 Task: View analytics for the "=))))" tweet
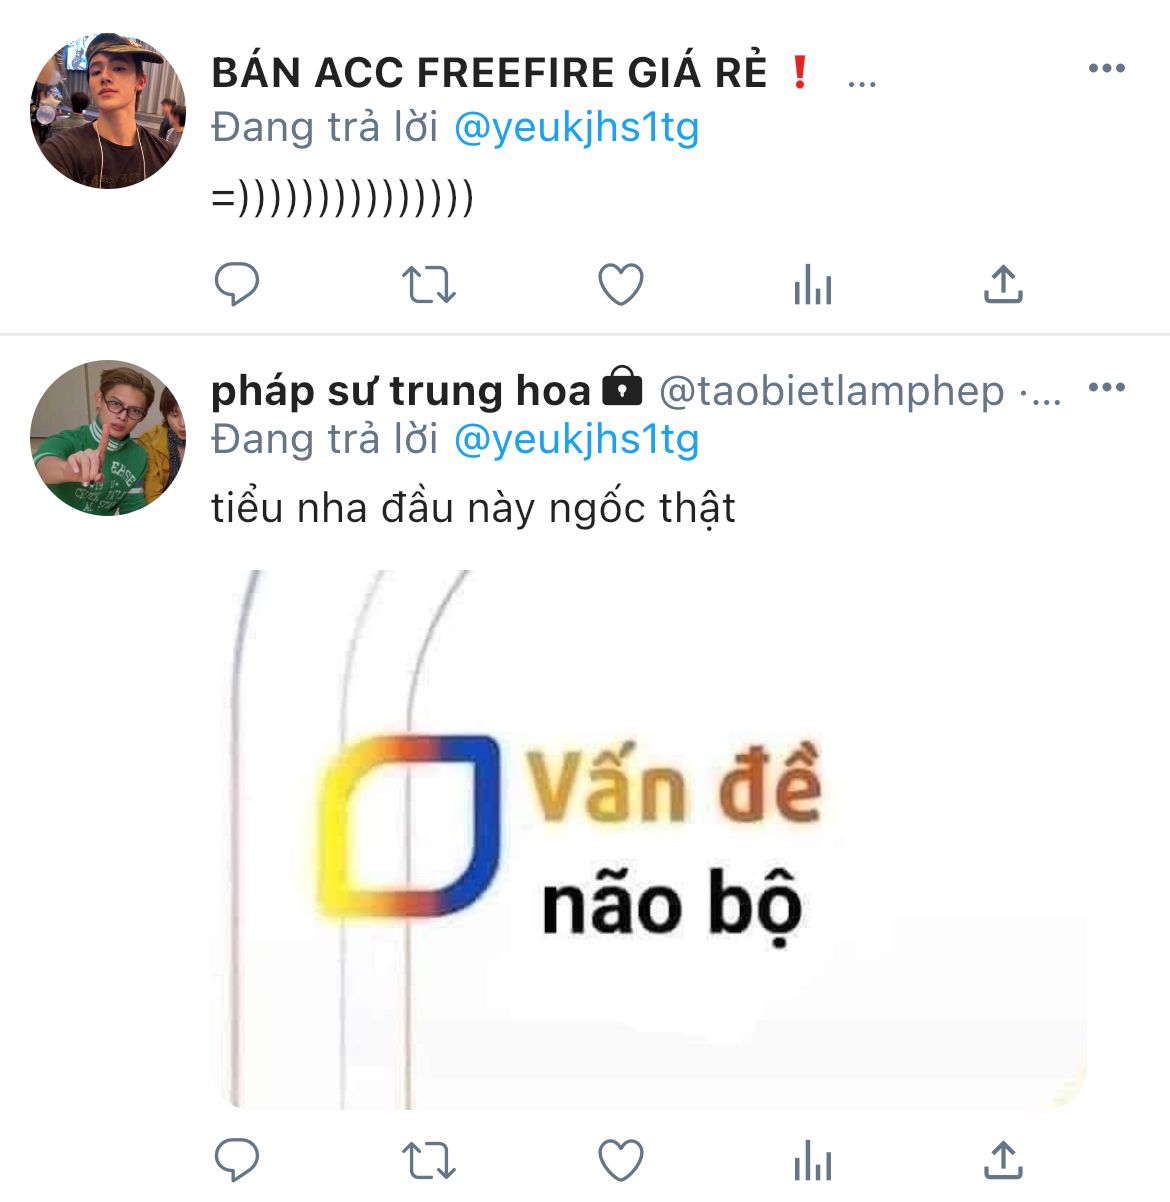(x=812, y=286)
